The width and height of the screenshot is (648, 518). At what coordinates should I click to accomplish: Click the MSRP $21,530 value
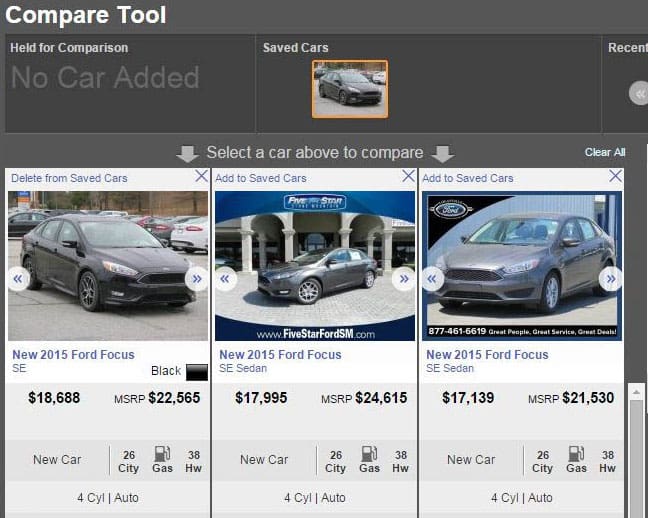point(588,398)
